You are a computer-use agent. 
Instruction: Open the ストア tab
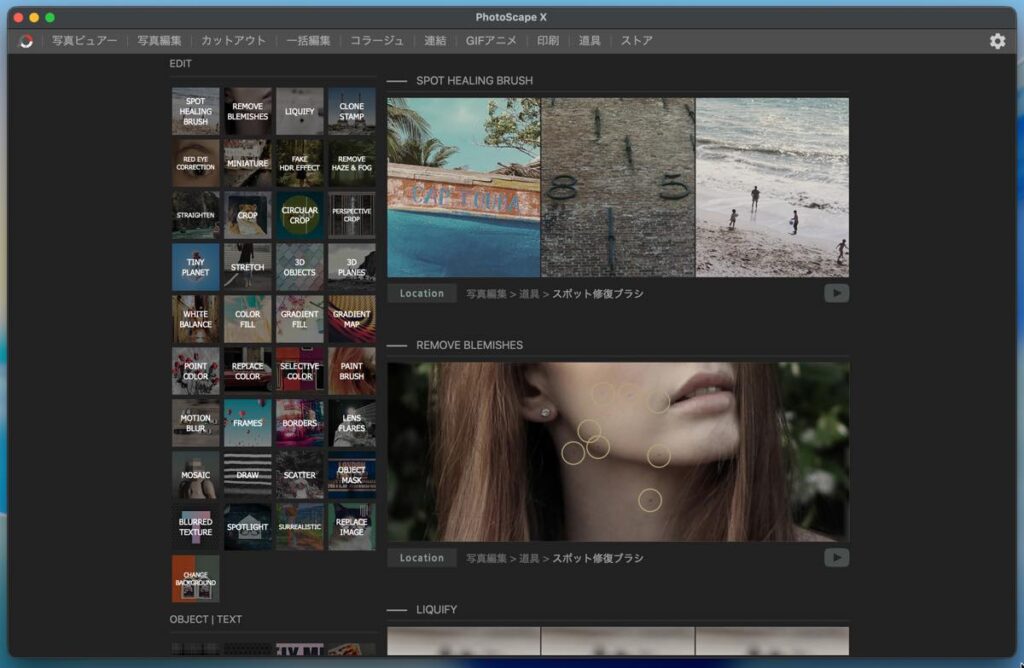636,40
